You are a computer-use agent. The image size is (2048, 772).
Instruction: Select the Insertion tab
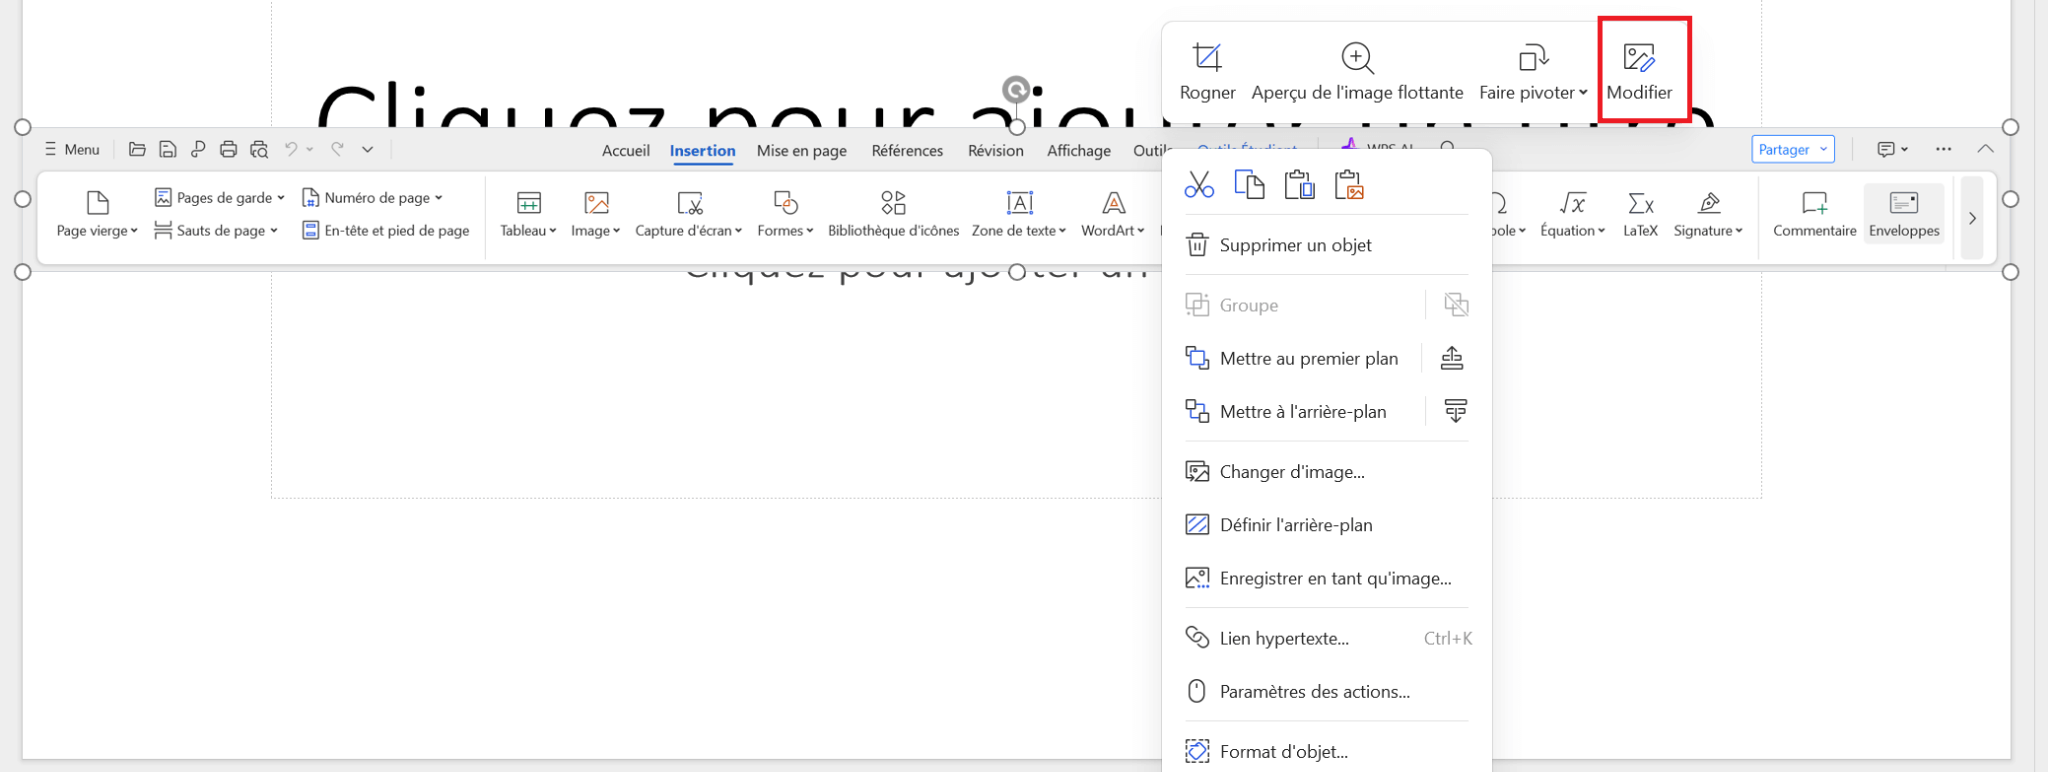[703, 150]
